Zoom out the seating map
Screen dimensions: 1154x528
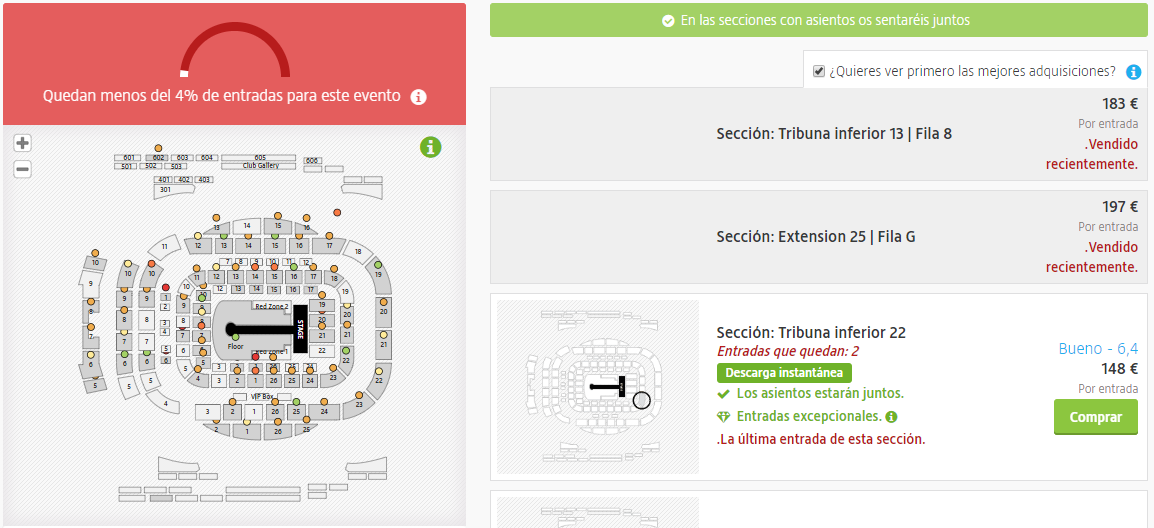23,169
